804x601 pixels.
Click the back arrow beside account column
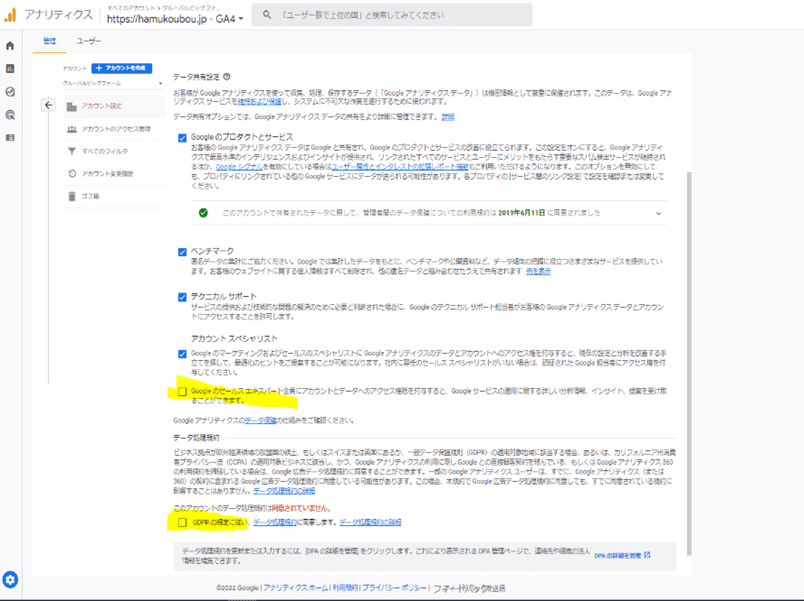pos(48,105)
